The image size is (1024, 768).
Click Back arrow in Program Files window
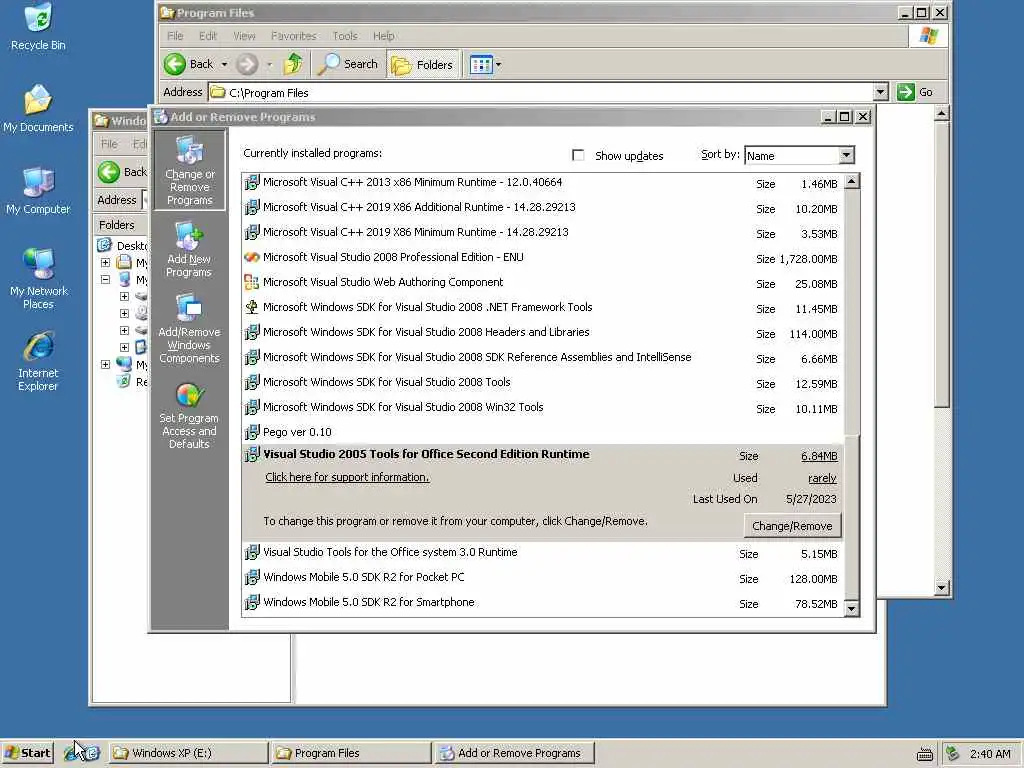(x=175, y=64)
